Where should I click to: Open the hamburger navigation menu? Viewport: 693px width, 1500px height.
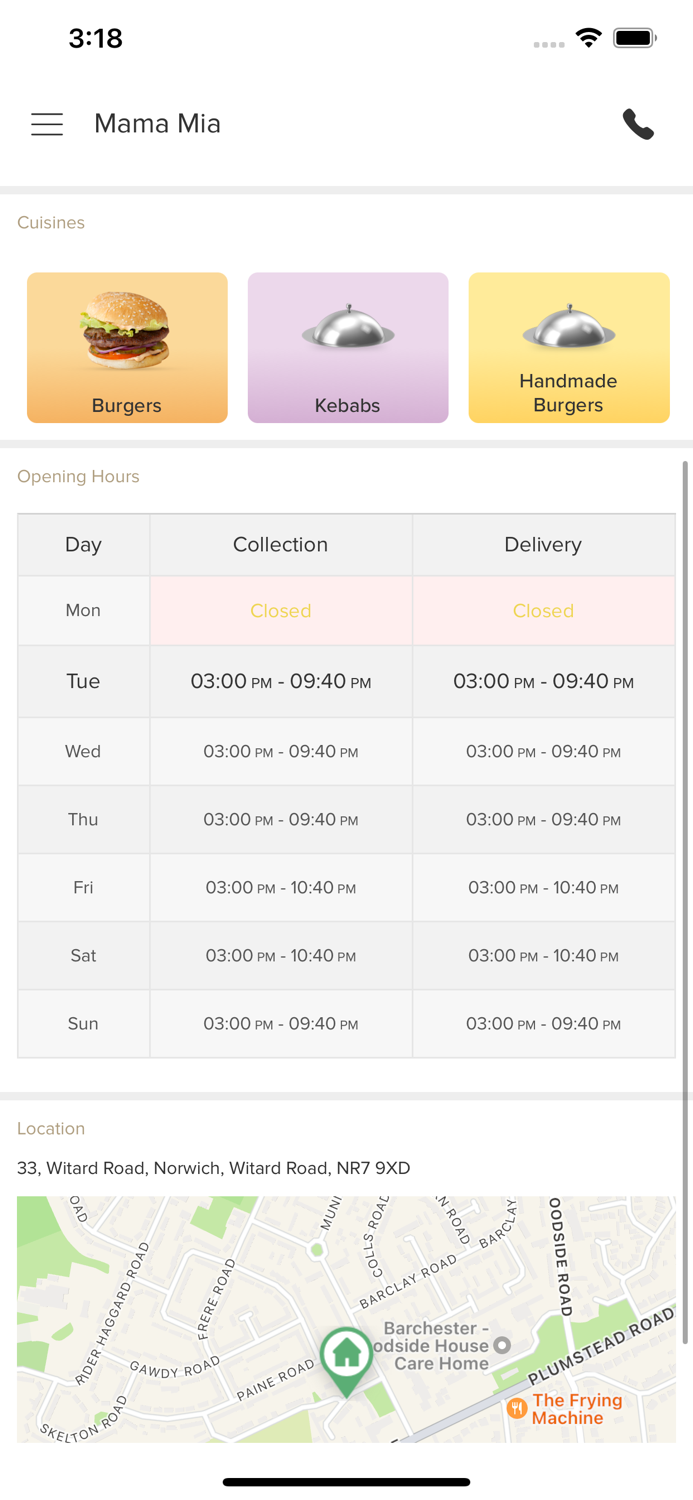(47, 124)
